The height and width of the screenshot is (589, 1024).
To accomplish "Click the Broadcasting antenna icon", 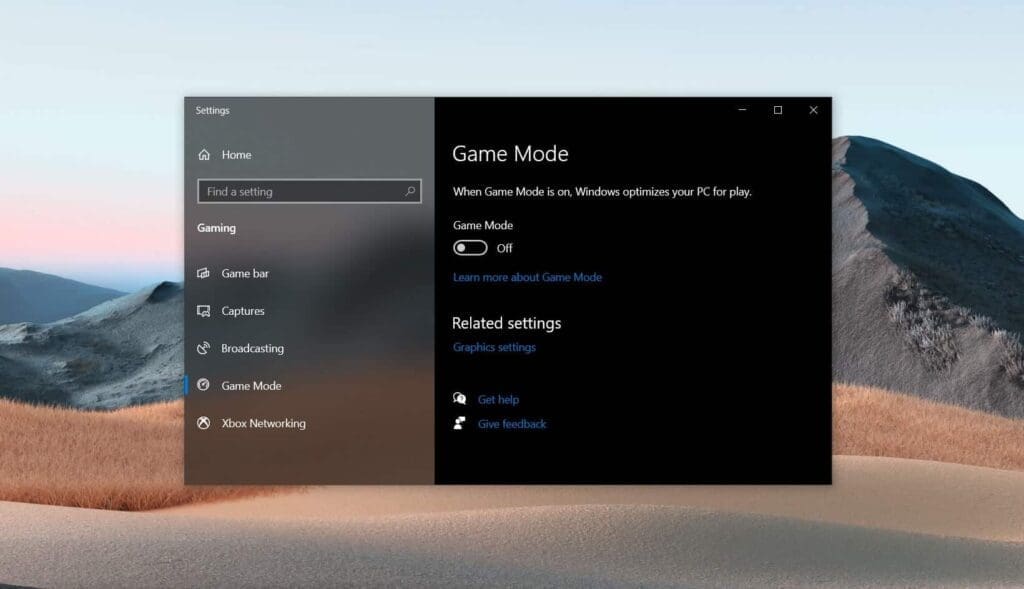I will pos(205,348).
